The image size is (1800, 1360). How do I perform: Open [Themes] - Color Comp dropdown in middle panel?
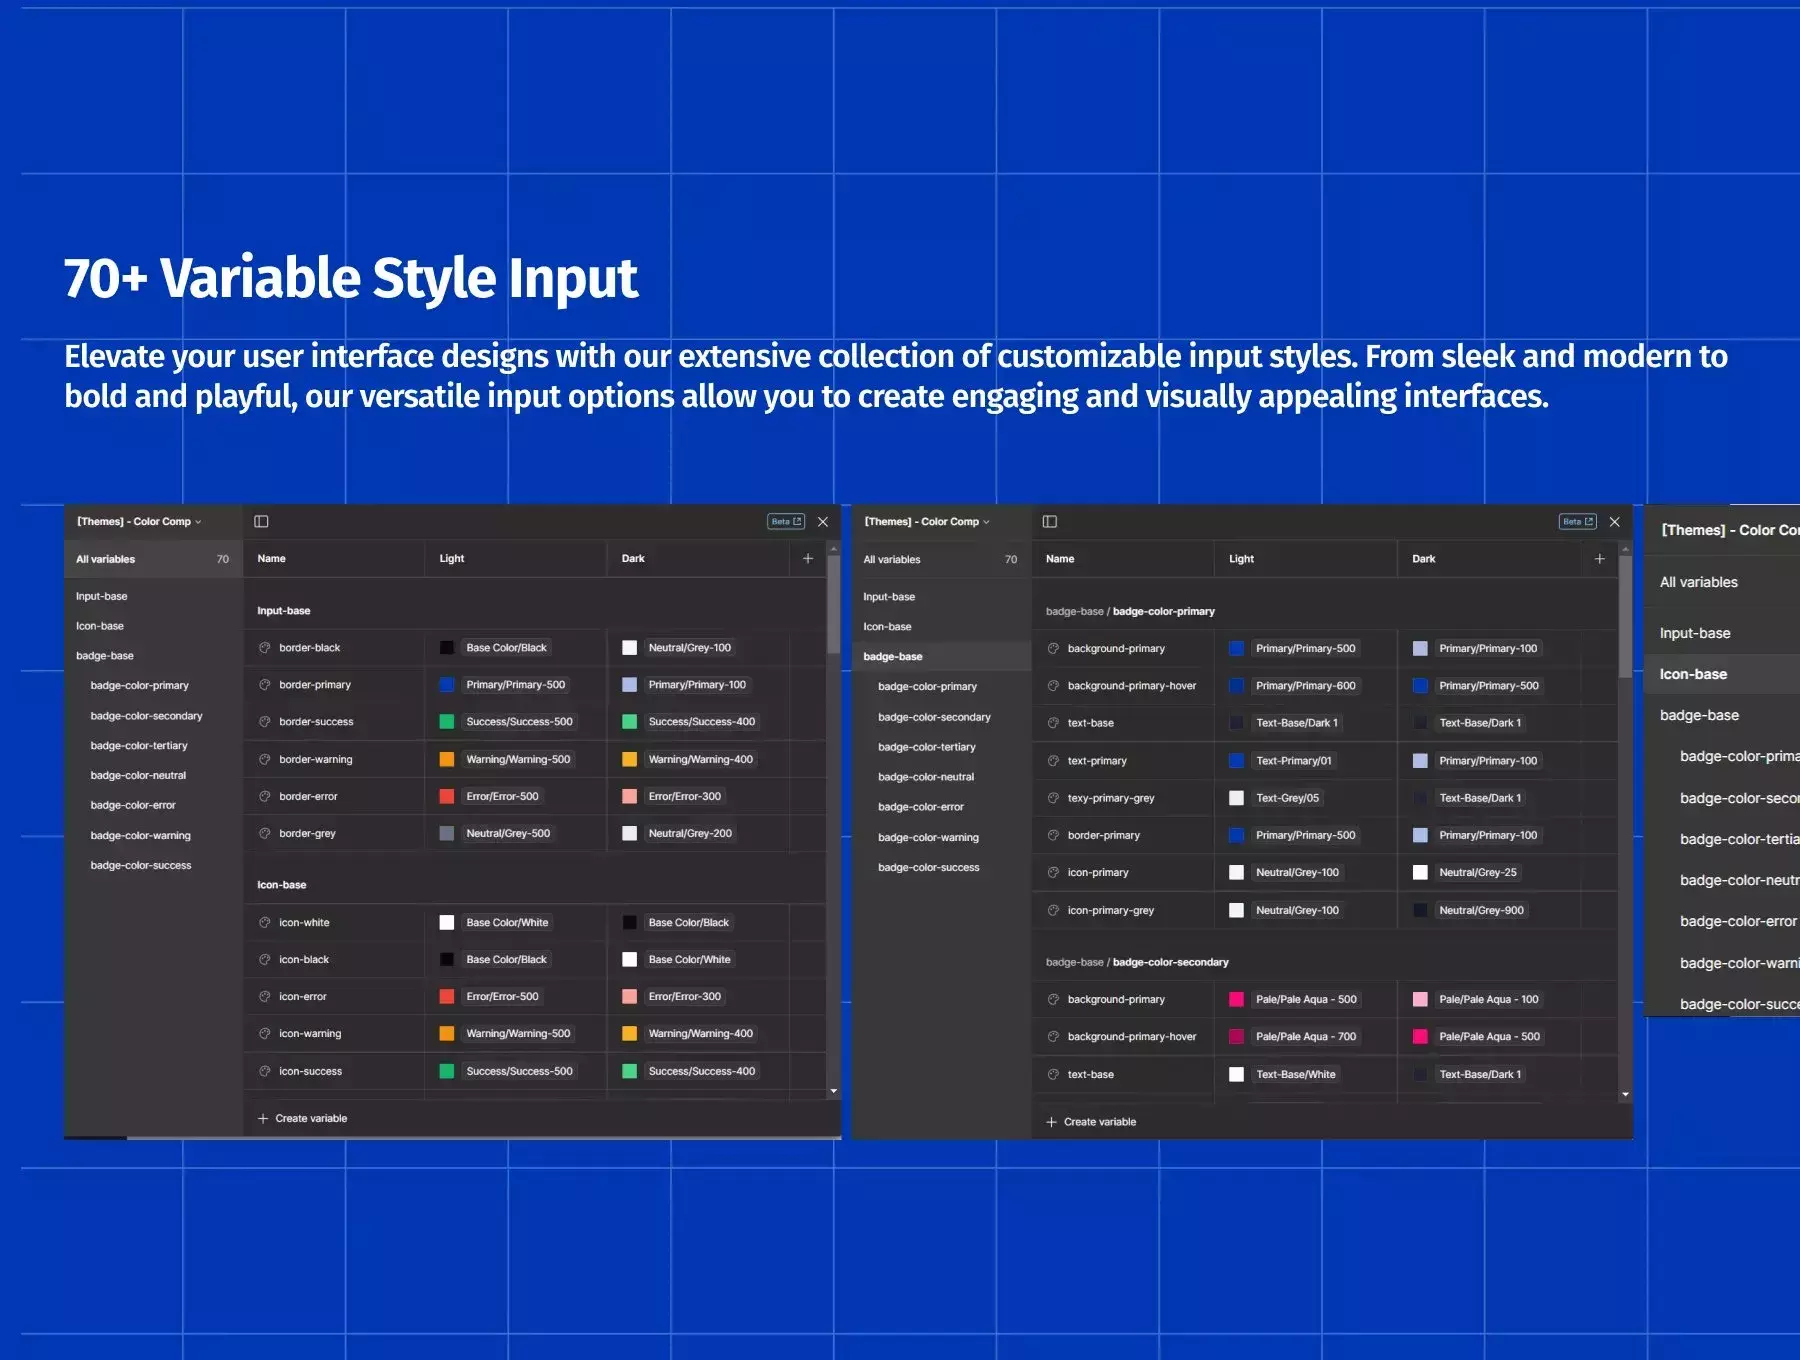(927, 521)
